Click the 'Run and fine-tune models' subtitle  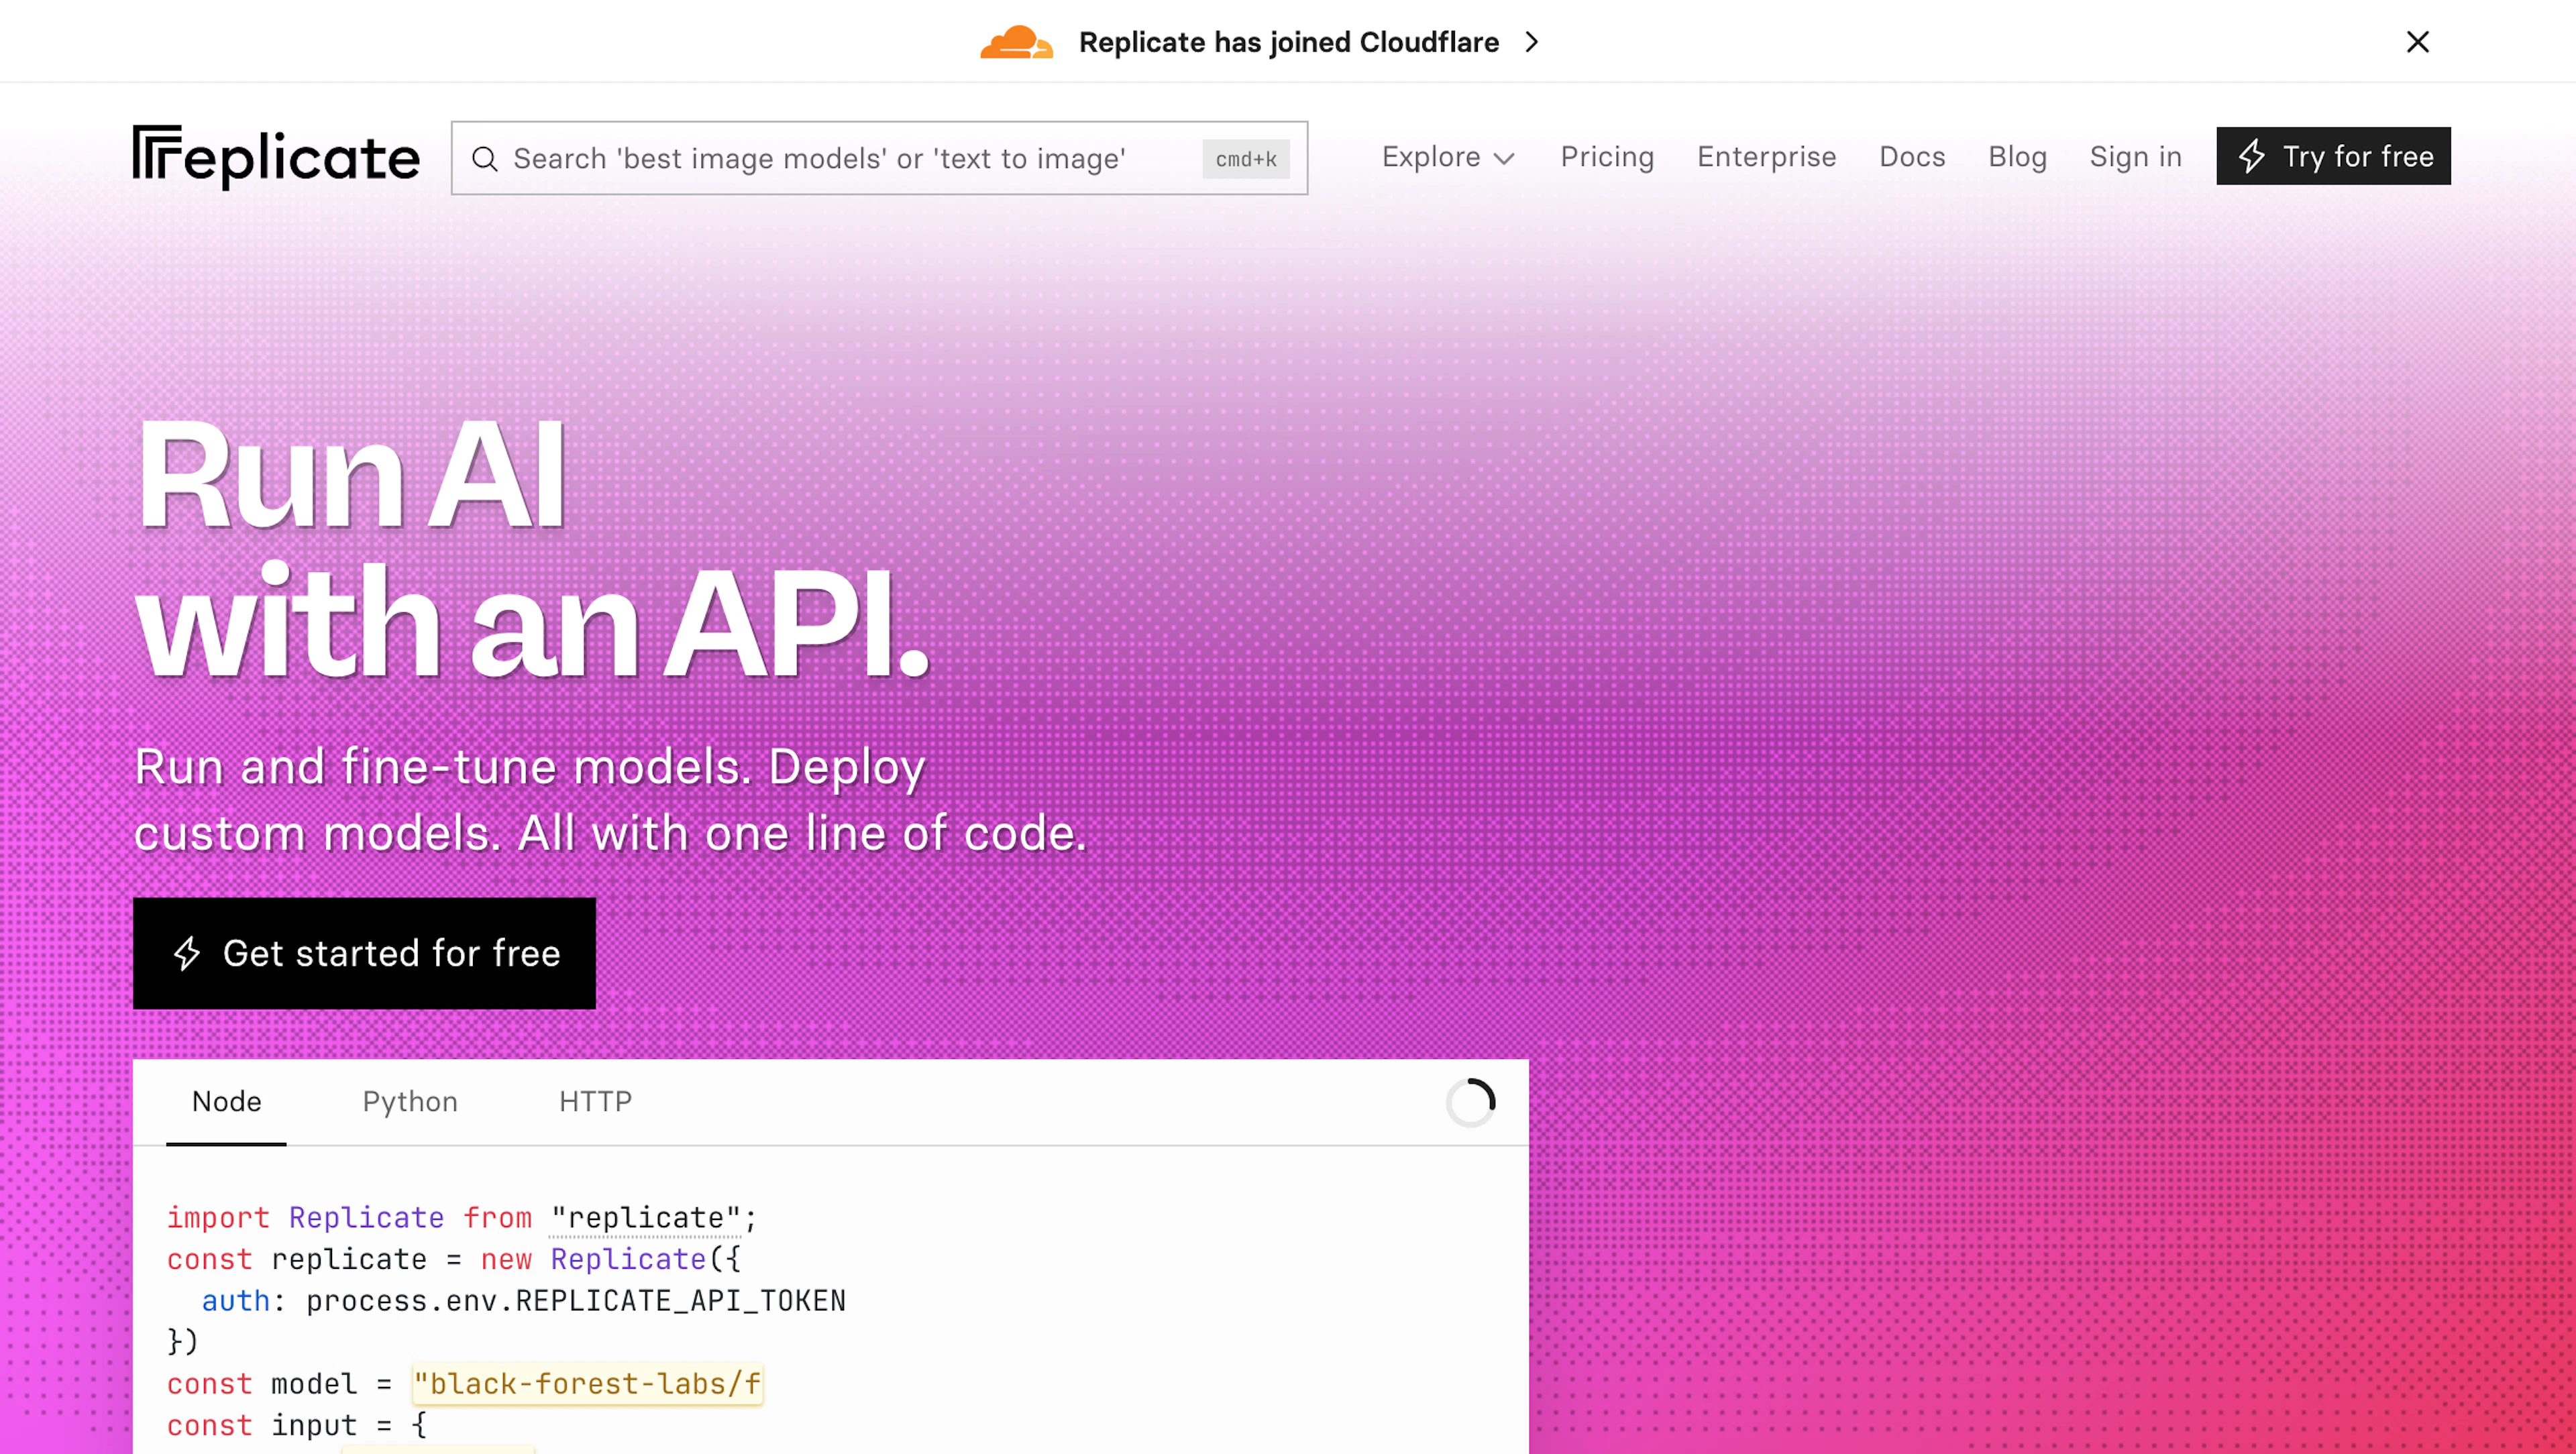click(x=610, y=799)
